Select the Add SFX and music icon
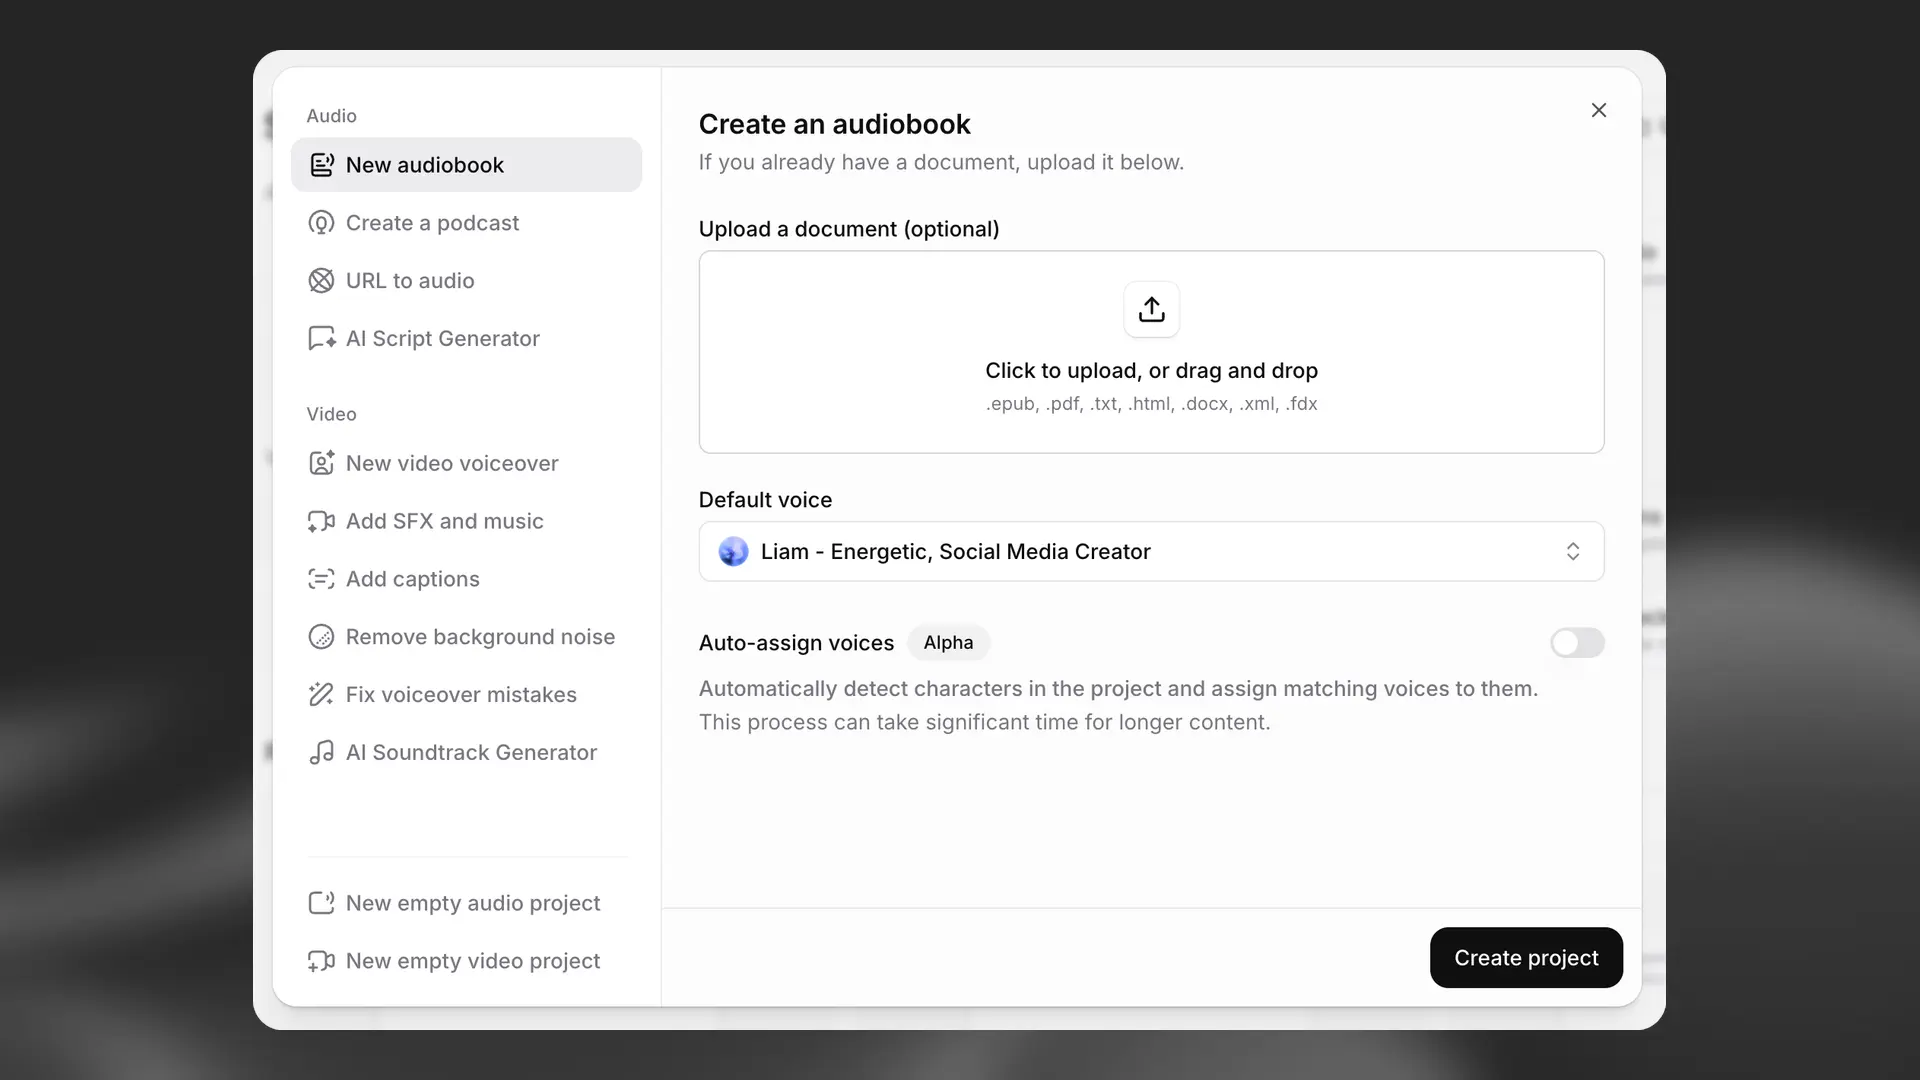The width and height of the screenshot is (1920, 1080). [x=320, y=521]
